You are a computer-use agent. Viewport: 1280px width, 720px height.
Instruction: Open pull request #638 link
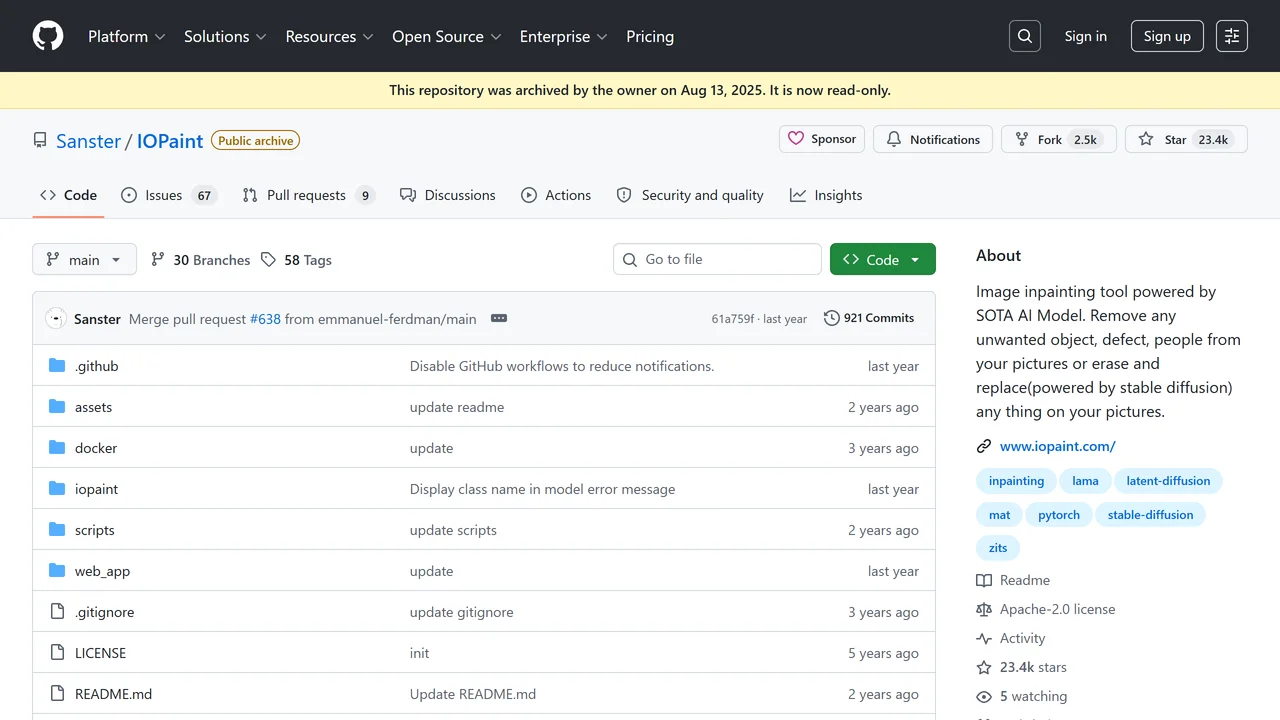tap(265, 318)
